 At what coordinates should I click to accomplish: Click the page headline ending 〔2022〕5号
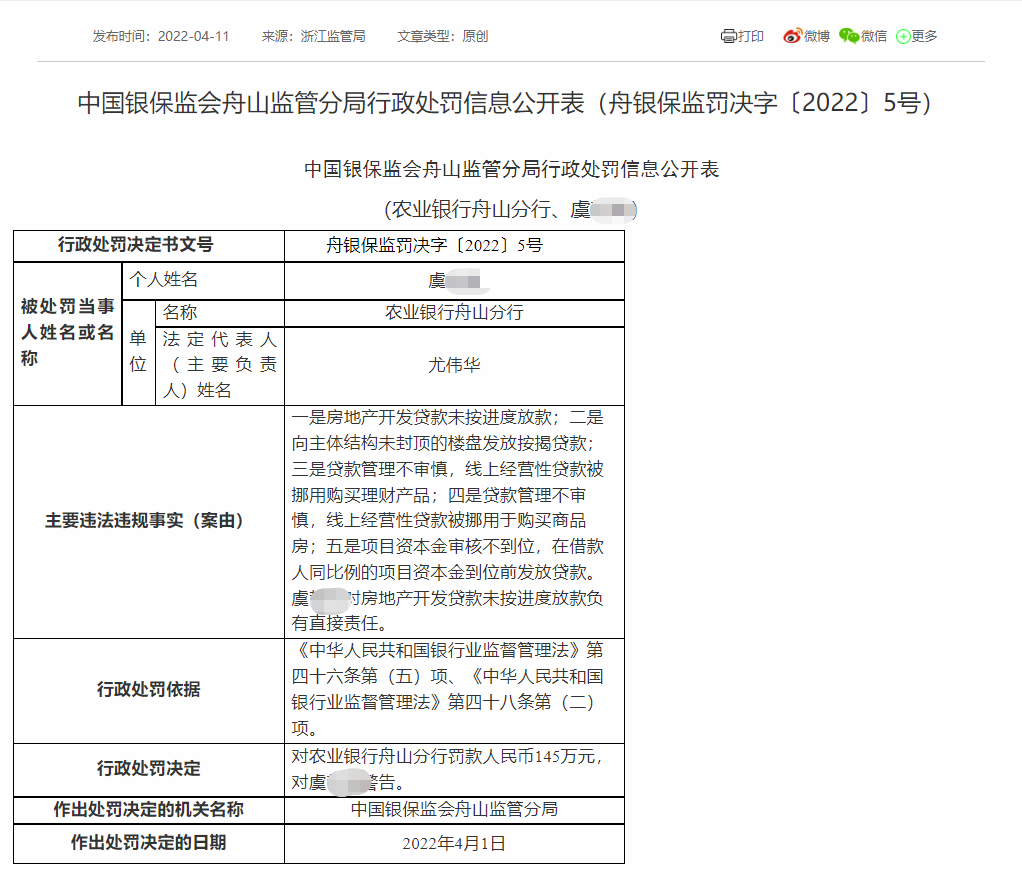505,103
